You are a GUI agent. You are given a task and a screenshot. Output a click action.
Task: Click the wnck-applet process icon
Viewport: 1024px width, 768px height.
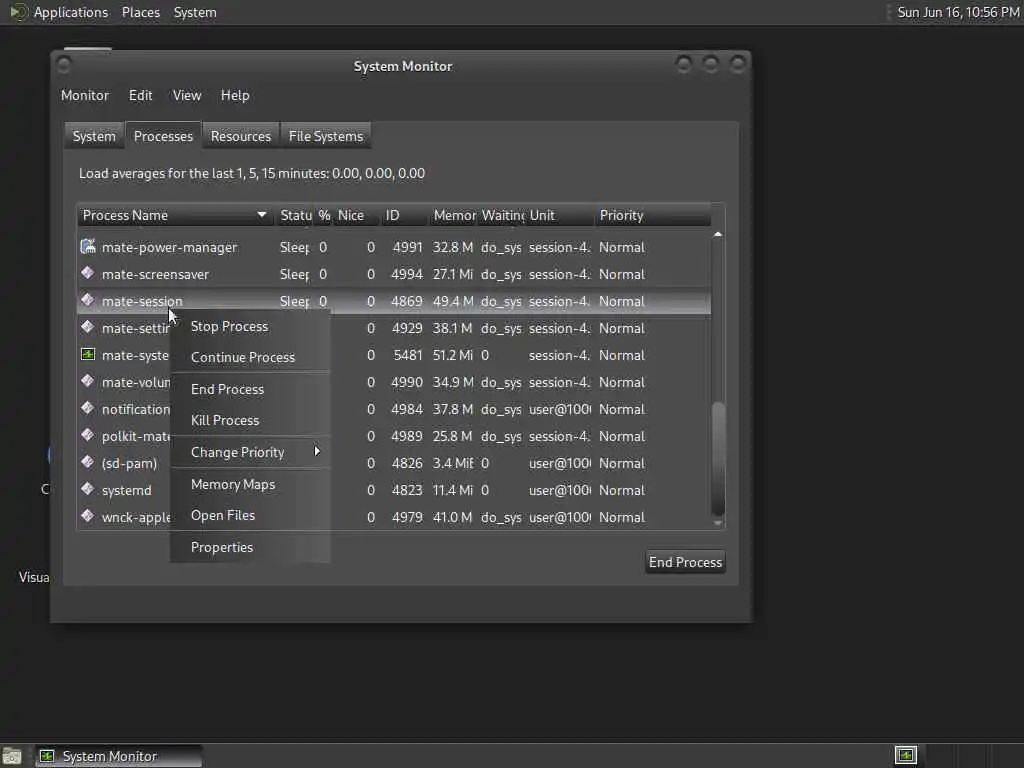tap(88, 516)
